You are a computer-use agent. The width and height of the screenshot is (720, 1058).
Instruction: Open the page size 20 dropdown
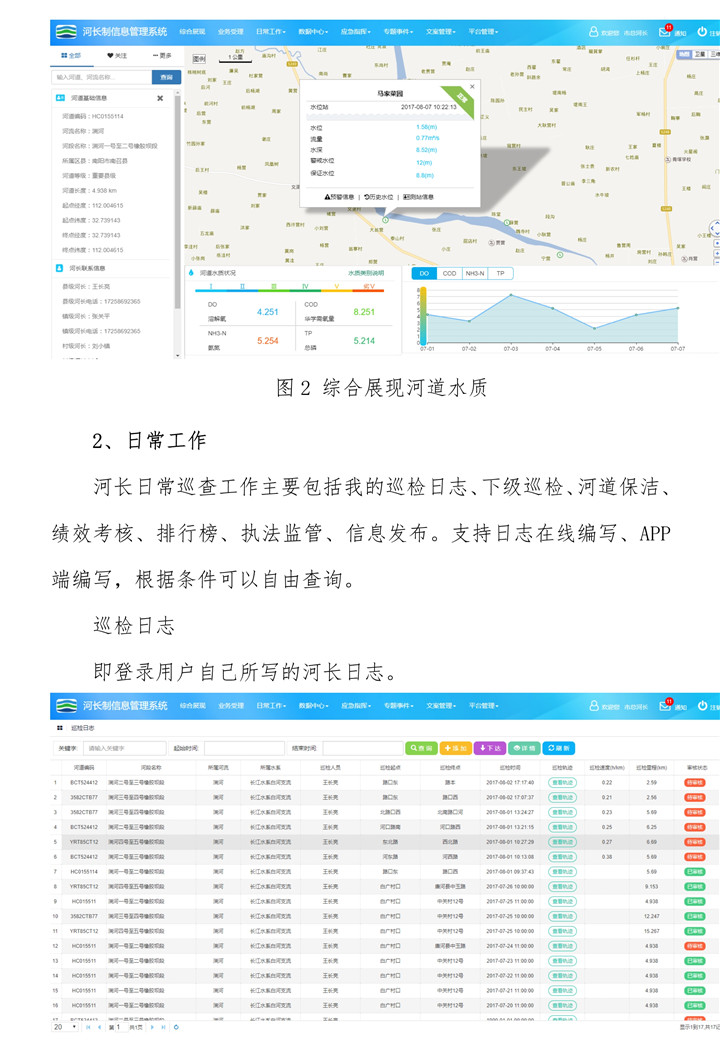[65, 1027]
